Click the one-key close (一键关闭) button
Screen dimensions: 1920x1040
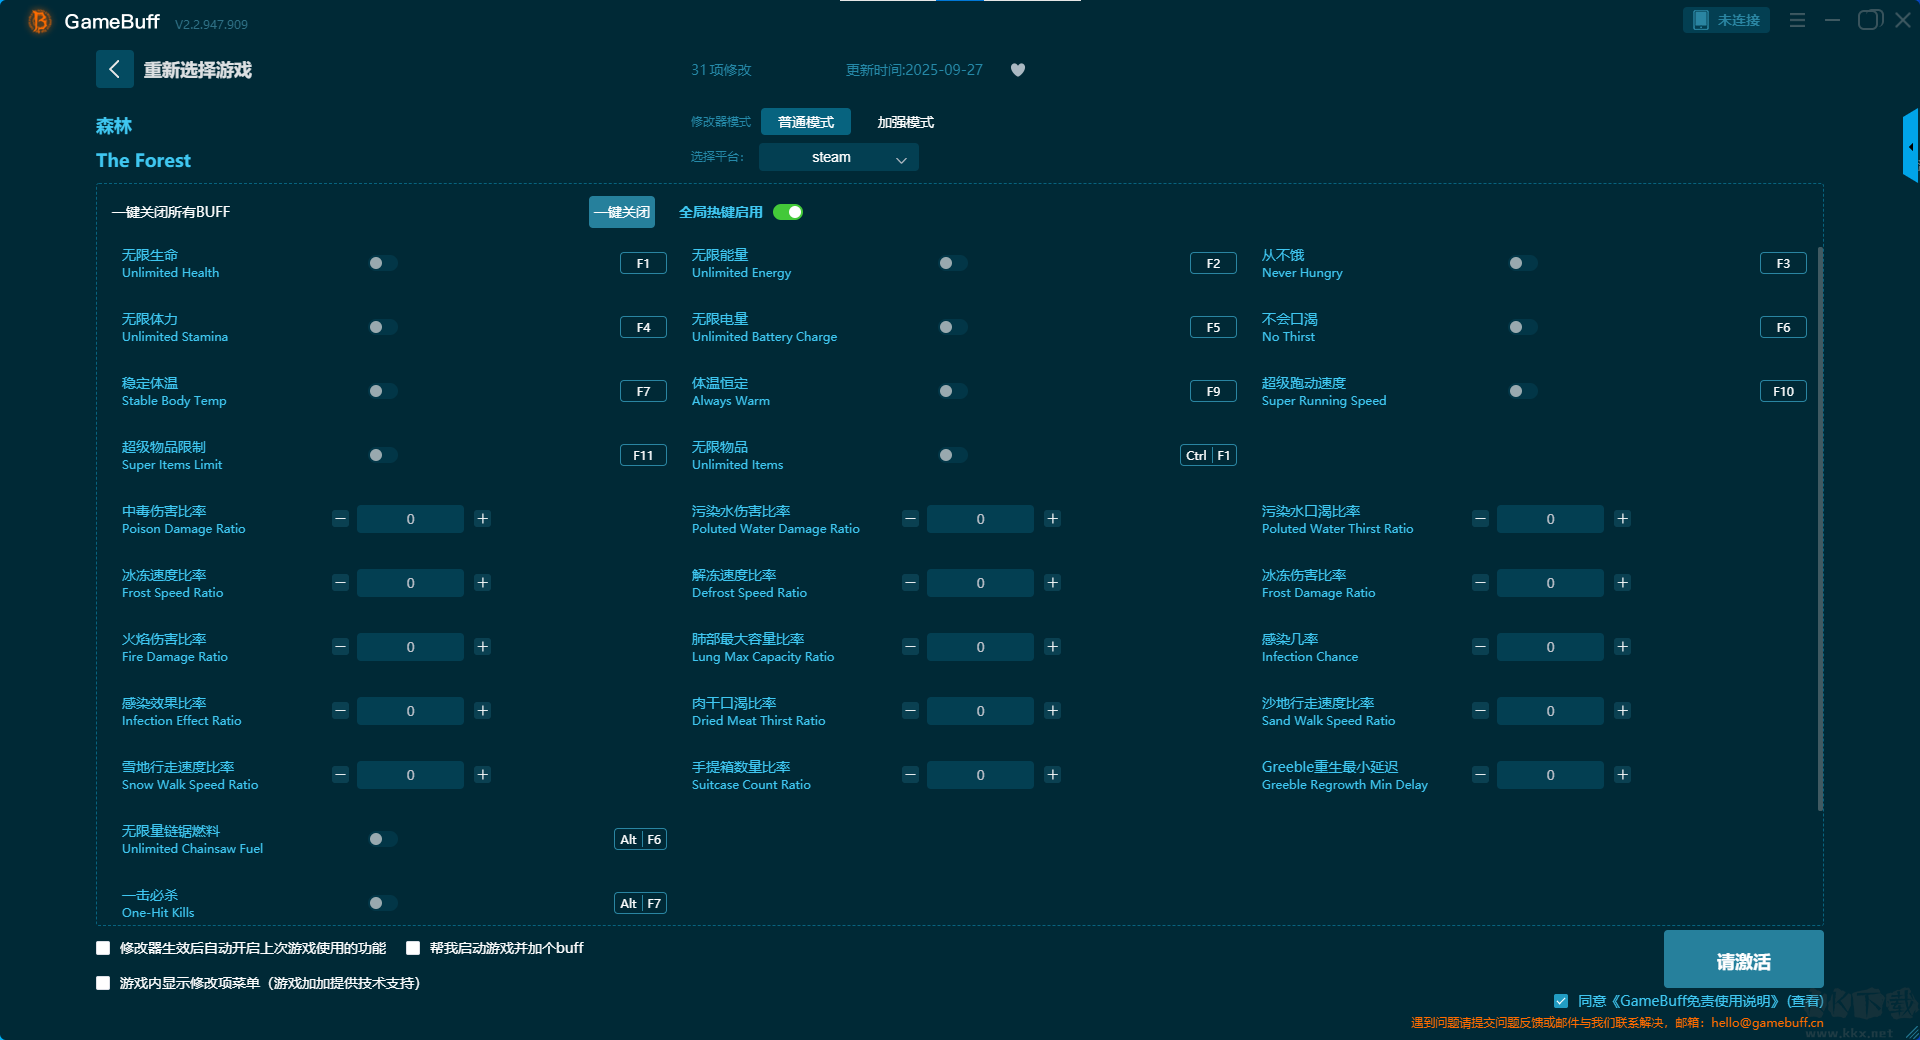coord(622,212)
